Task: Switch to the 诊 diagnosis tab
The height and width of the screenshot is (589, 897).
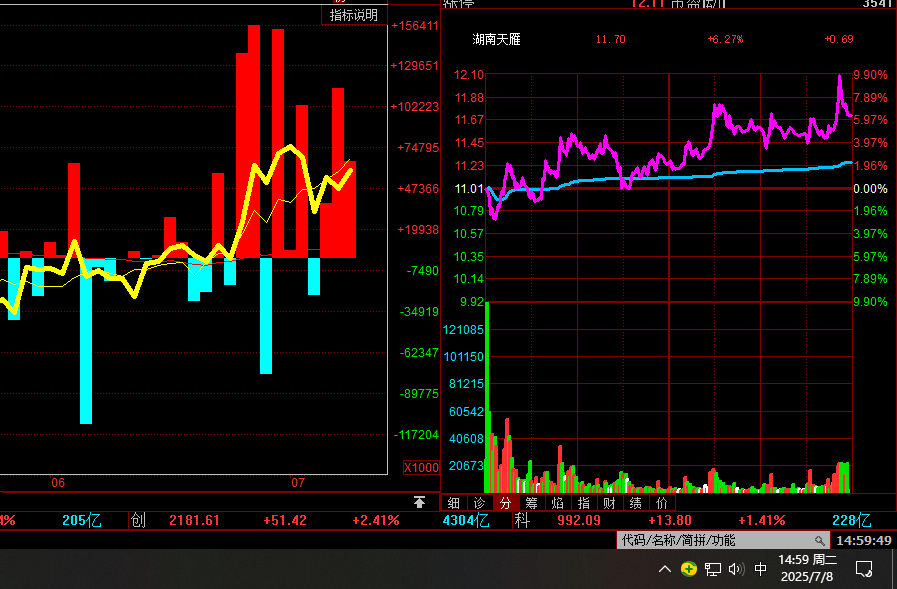Action: [x=479, y=503]
